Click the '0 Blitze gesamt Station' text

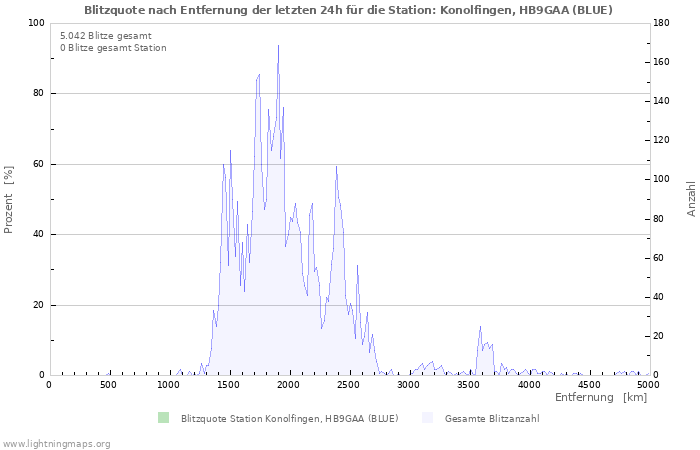113,48
